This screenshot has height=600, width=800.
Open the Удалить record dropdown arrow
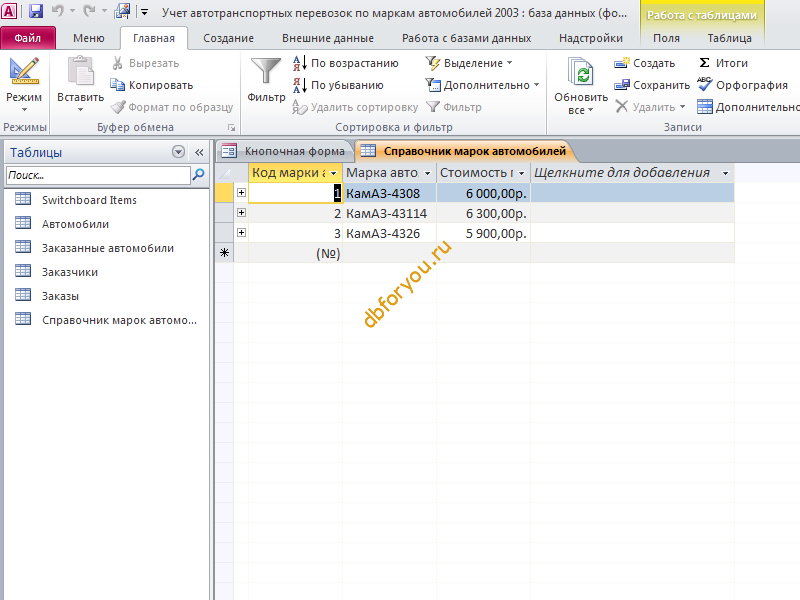click(683, 107)
